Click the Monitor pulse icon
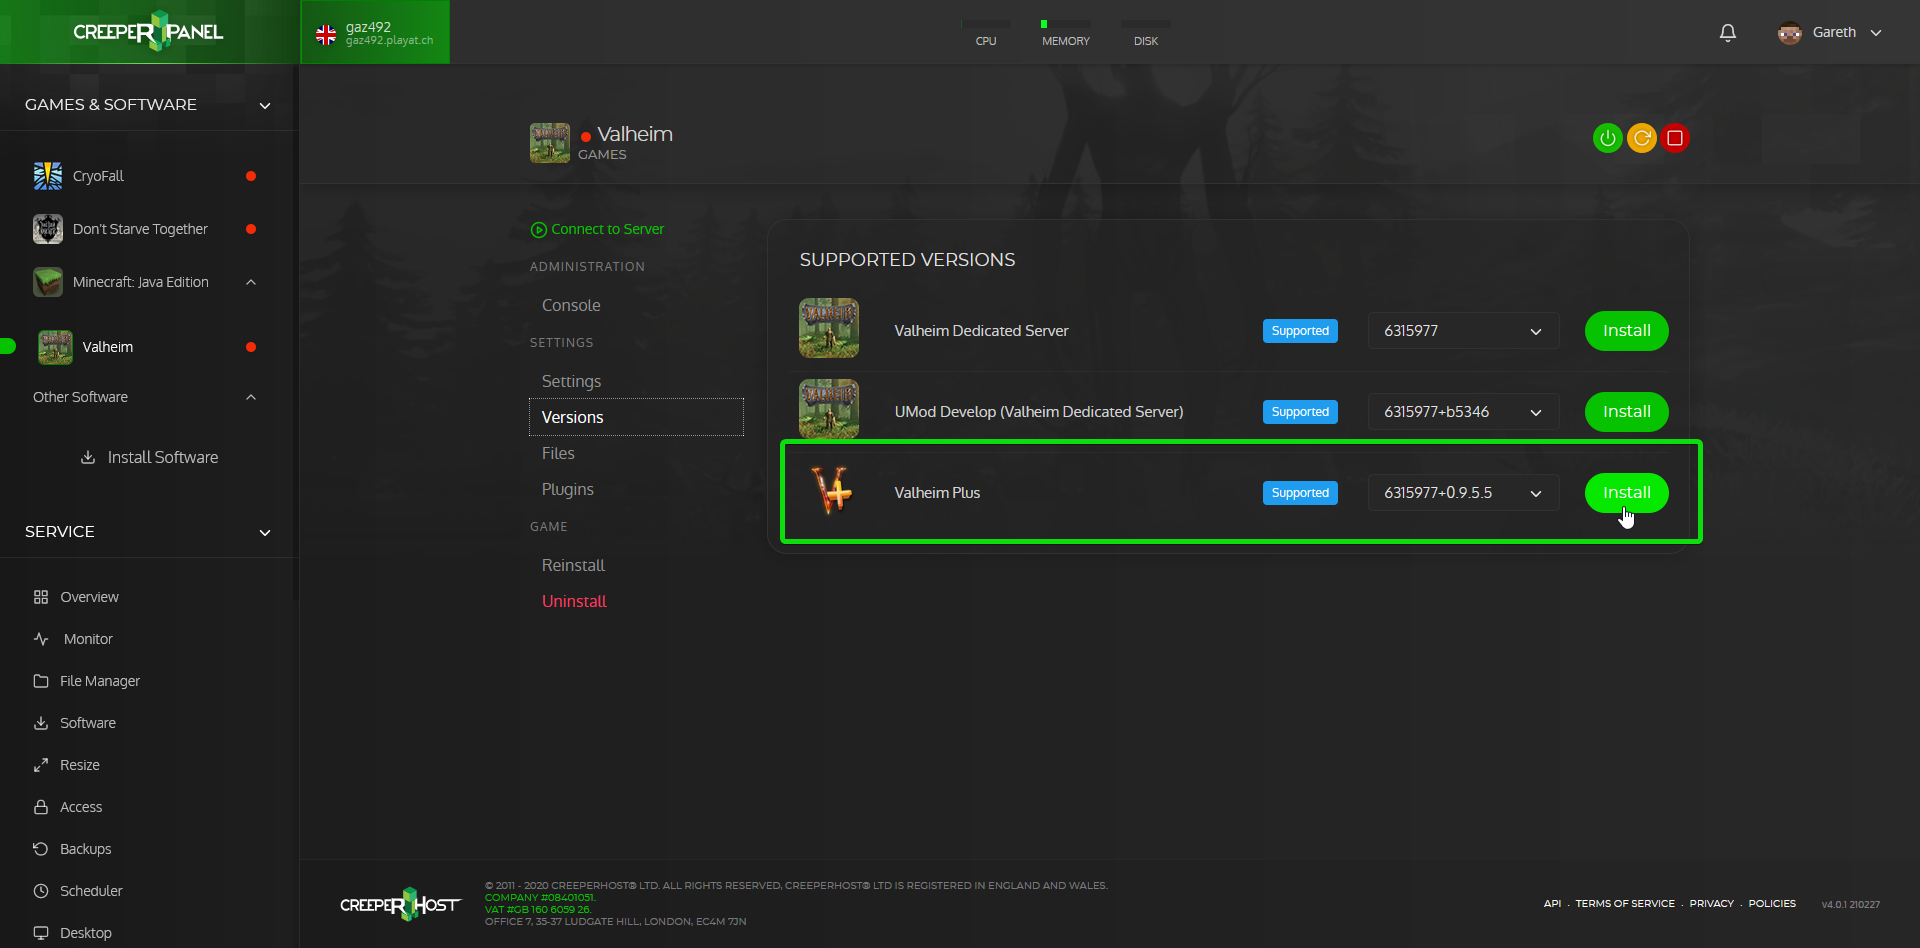Image resolution: width=1920 pixels, height=948 pixels. tap(41, 639)
